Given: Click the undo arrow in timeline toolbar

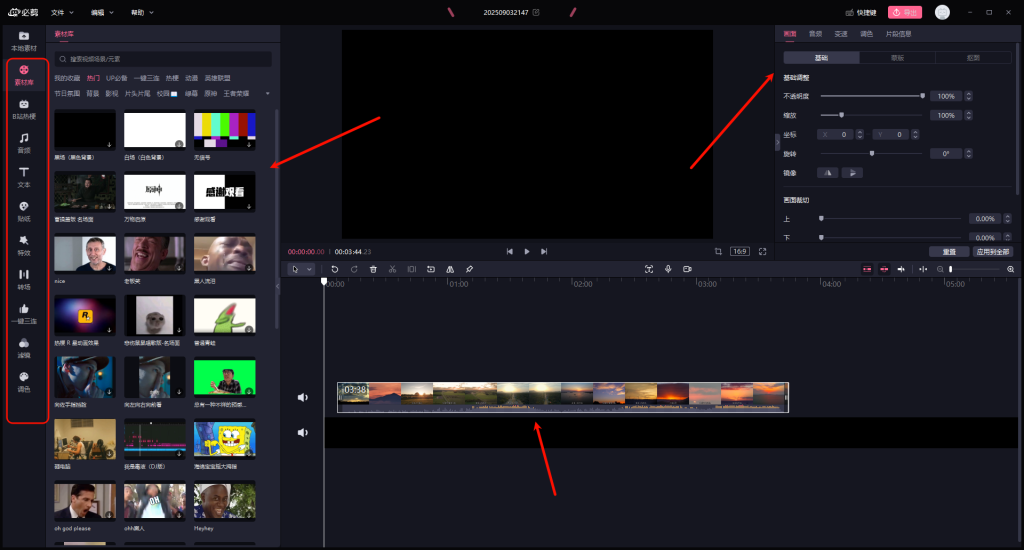Looking at the screenshot, I should click(x=334, y=269).
